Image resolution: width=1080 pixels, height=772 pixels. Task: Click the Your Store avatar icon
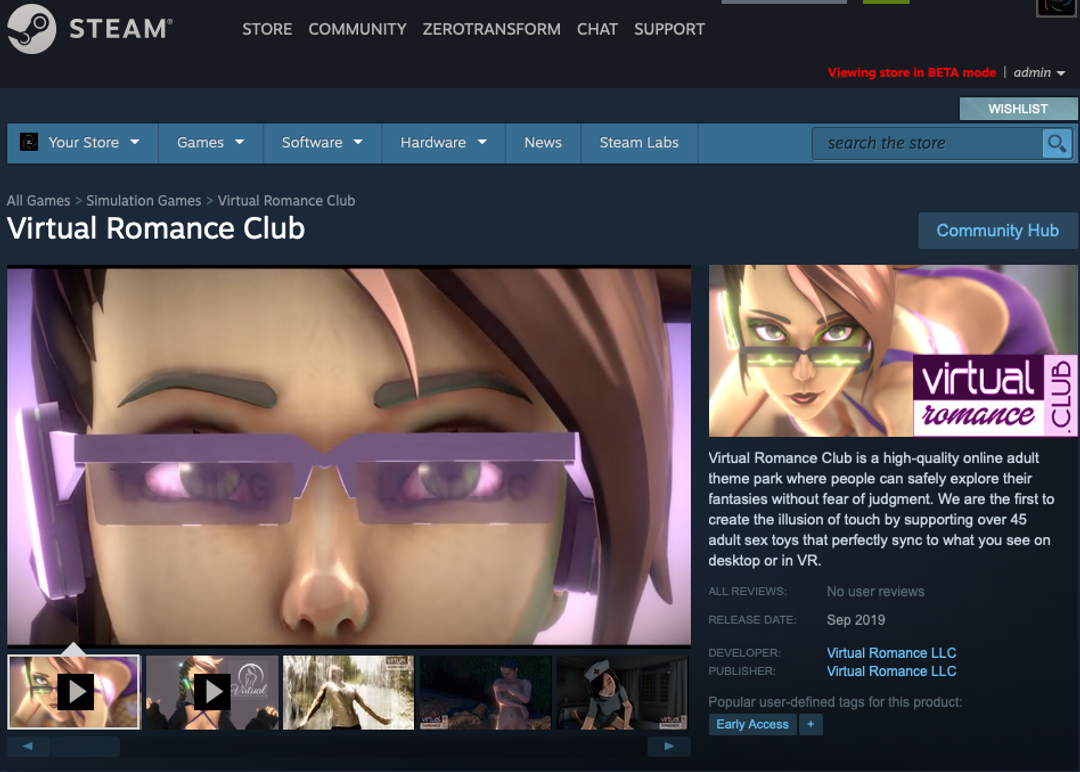pos(29,142)
